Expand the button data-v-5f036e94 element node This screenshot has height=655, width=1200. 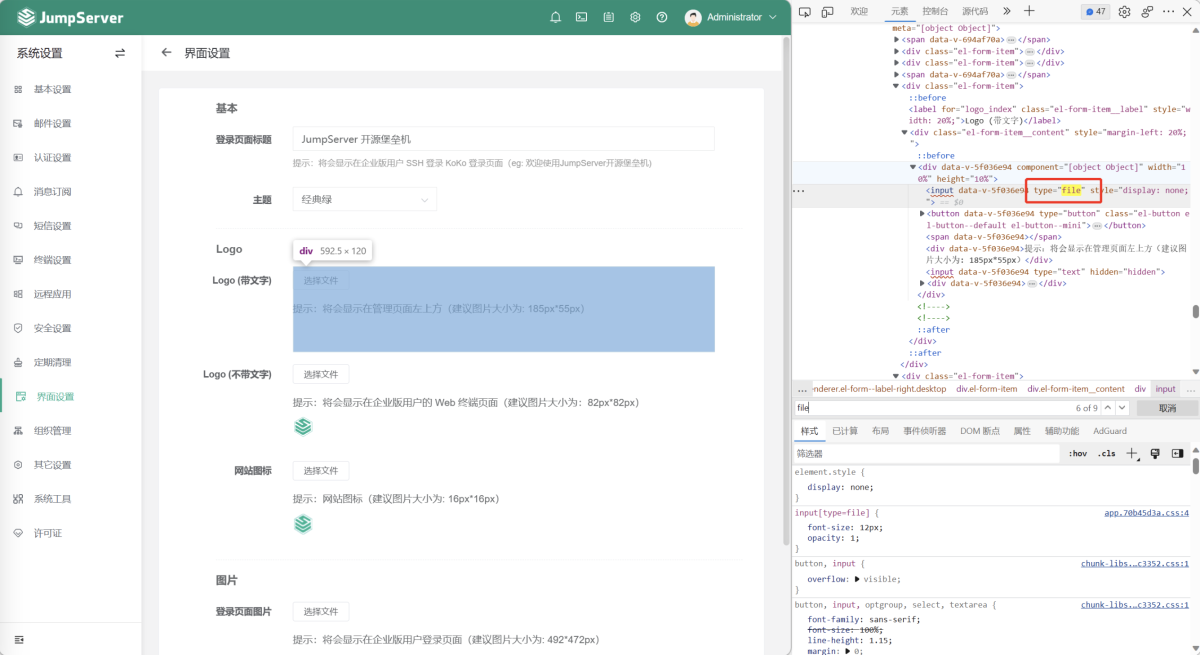tap(922, 213)
